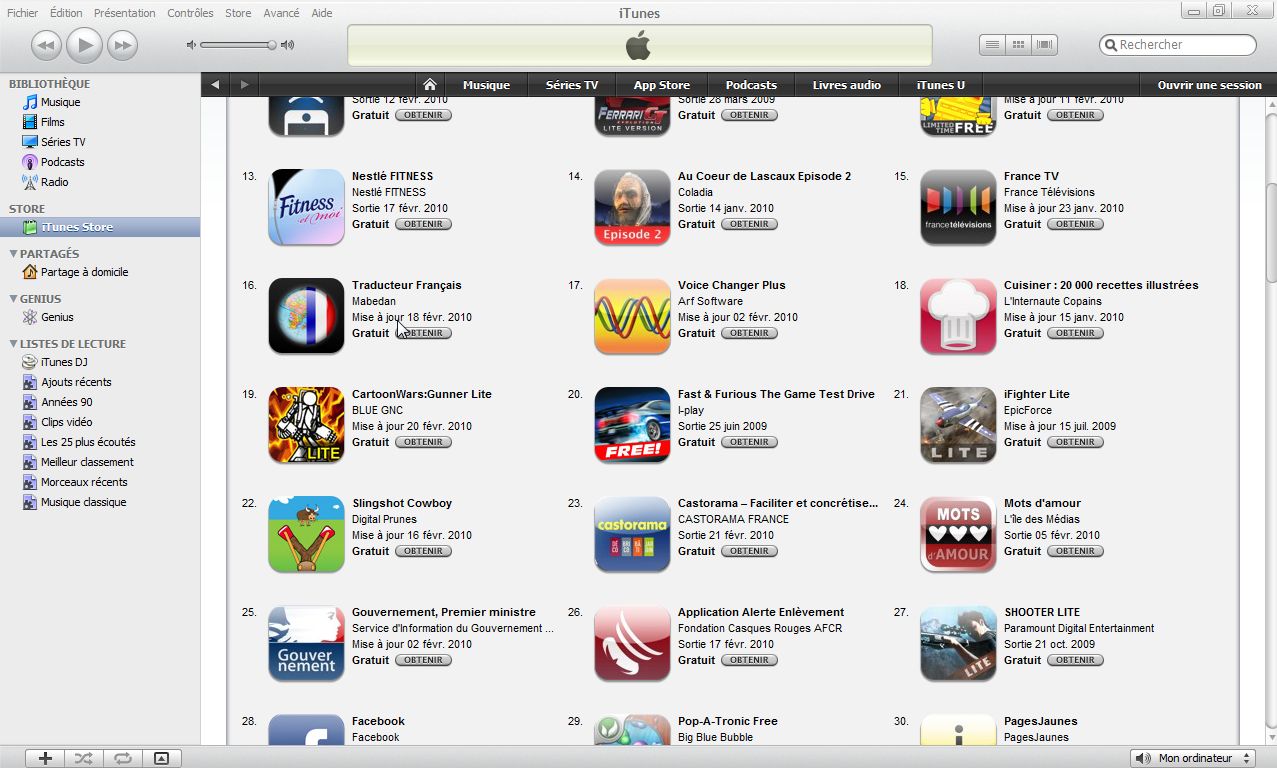Select the France TV app icon
The image size is (1277, 768).
point(958,207)
